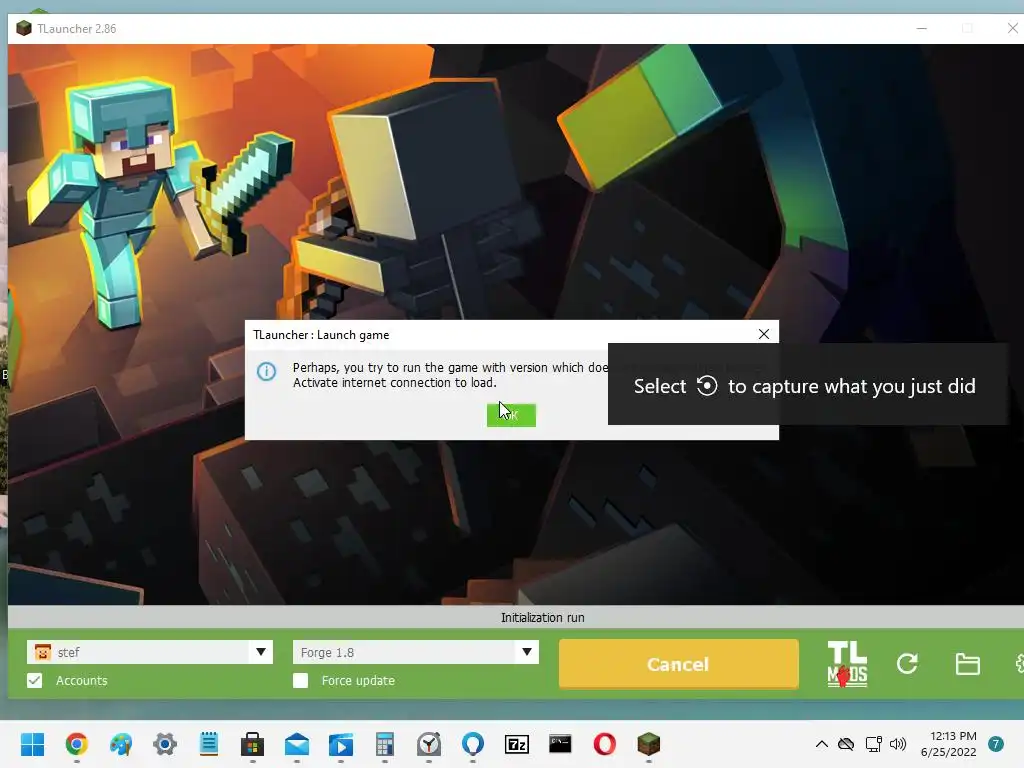
Task: Open Calculator from taskbar
Action: point(385,744)
